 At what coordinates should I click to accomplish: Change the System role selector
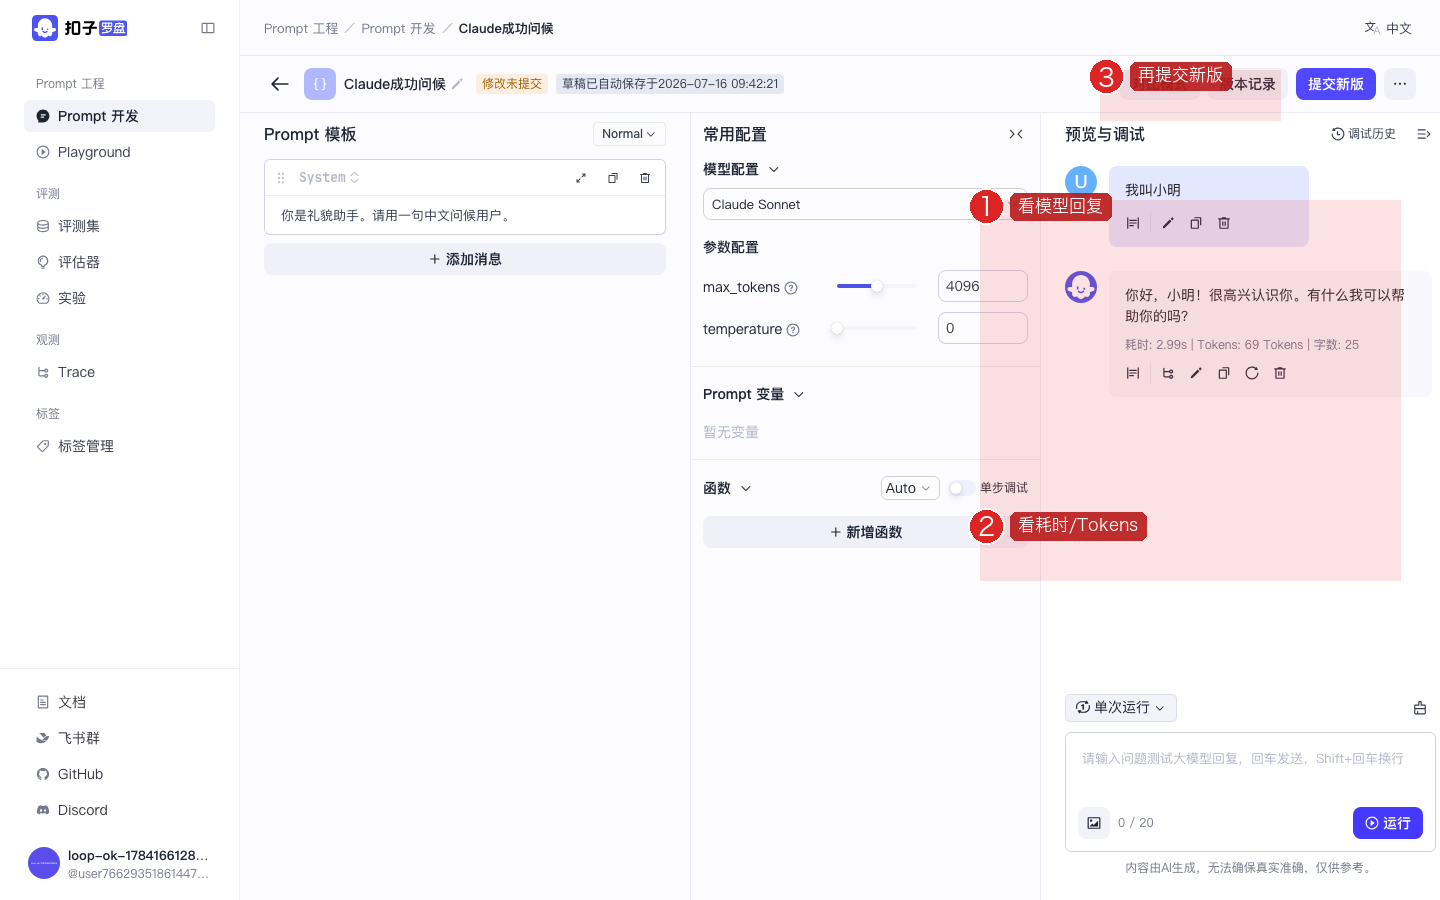point(329,178)
